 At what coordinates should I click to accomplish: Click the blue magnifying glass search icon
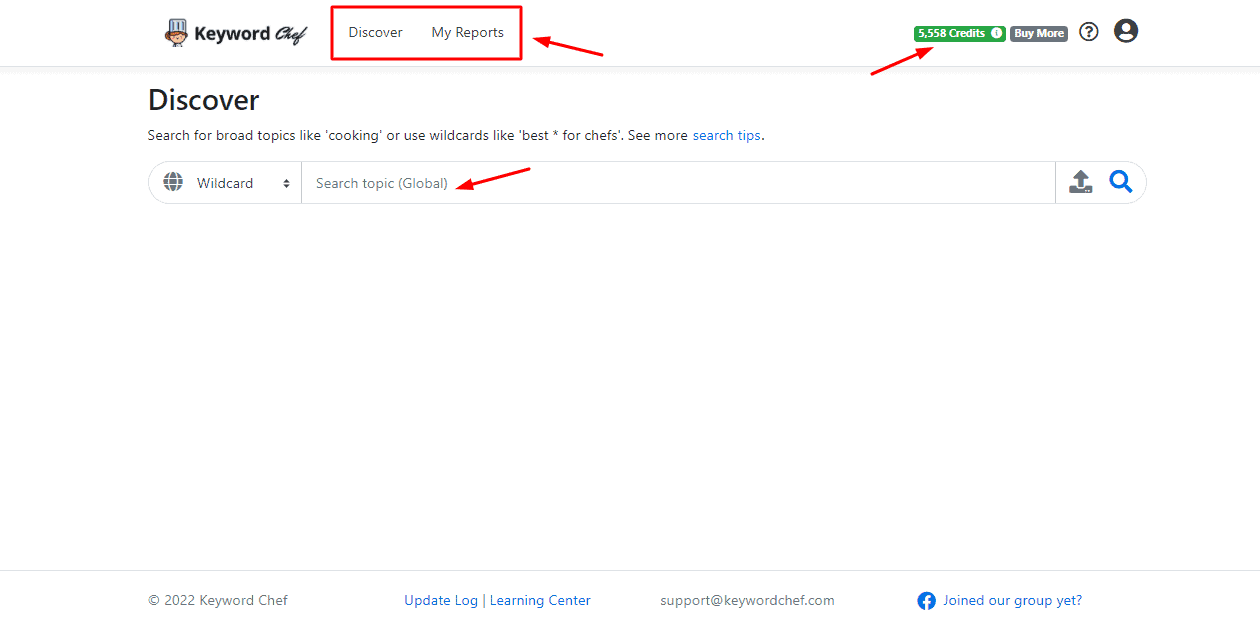pyautogui.click(x=1121, y=182)
